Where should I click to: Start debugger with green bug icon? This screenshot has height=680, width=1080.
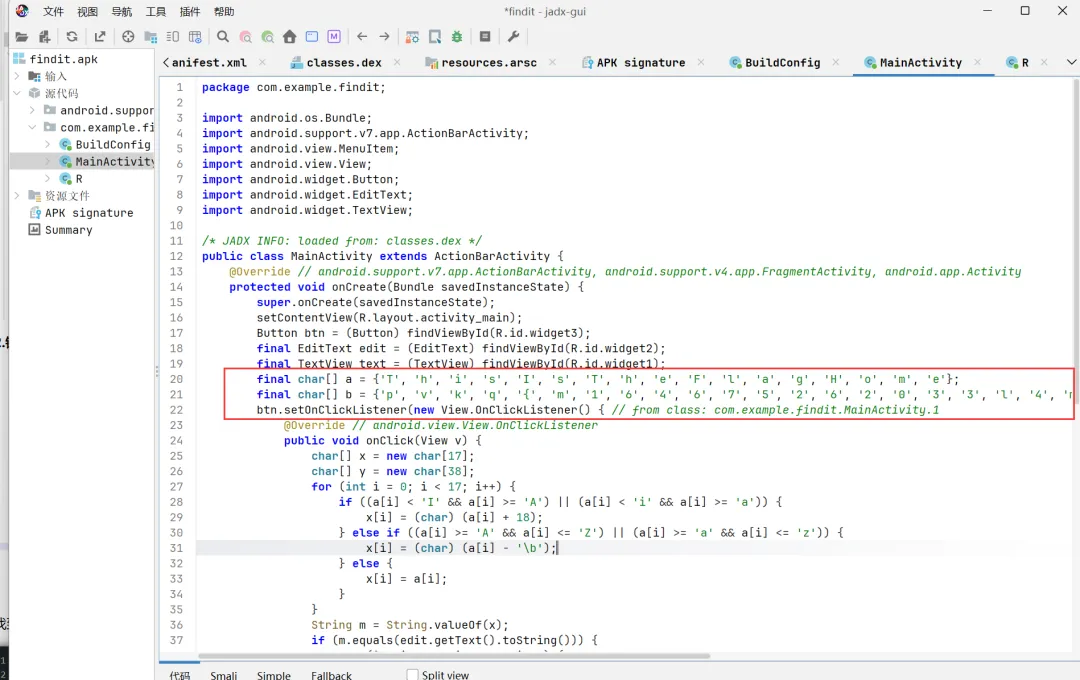pos(457,37)
